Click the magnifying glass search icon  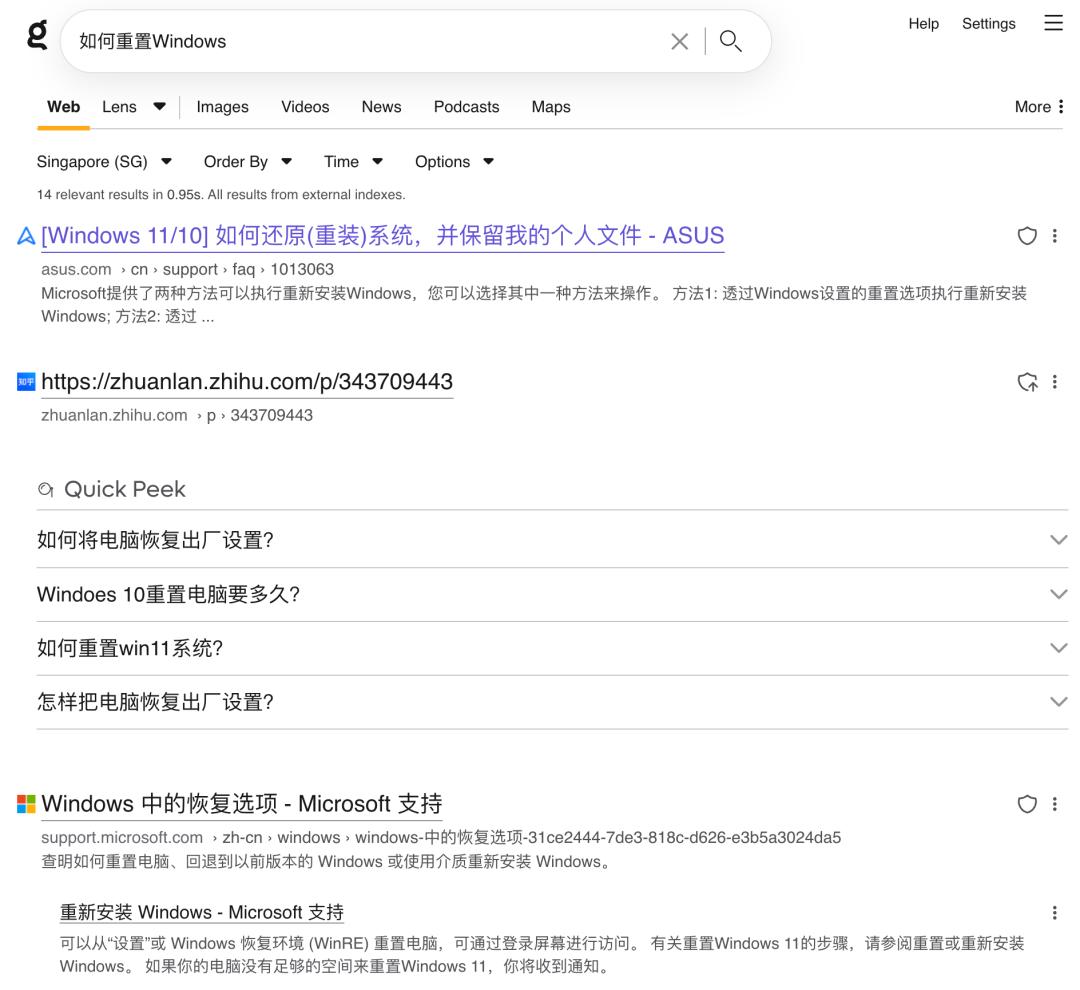(731, 41)
